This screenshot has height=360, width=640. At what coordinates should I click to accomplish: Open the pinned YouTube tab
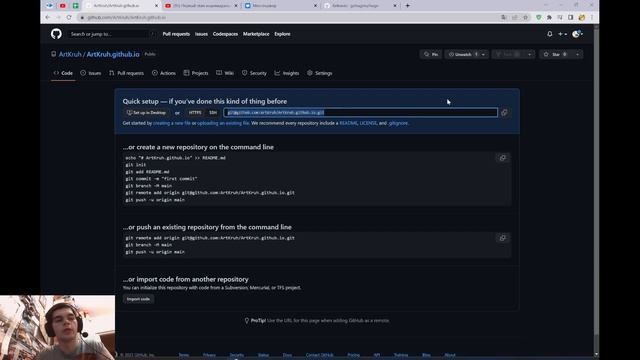[62, 6]
